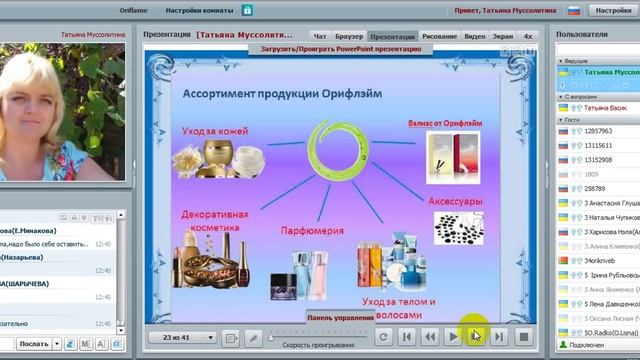Click the blue person icon beside send
The width and height of the screenshot is (640, 360).
click(x=70, y=344)
